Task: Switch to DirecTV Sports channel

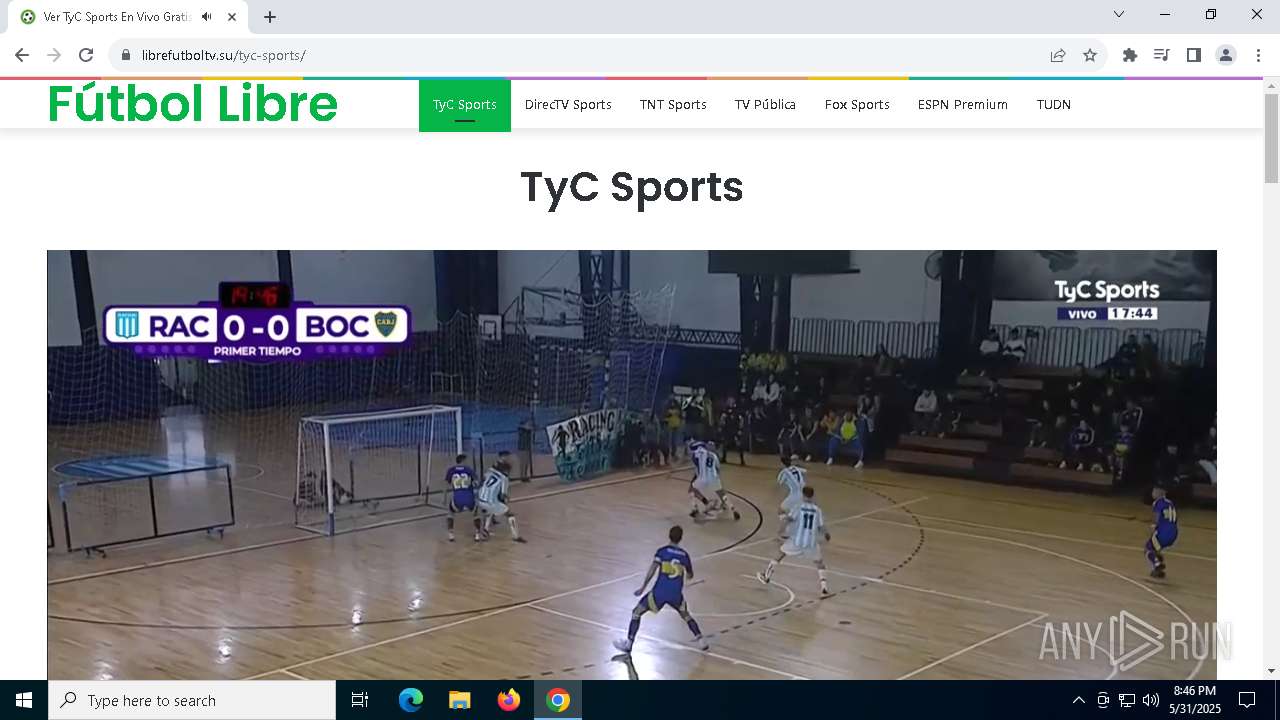Action: point(568,104)
